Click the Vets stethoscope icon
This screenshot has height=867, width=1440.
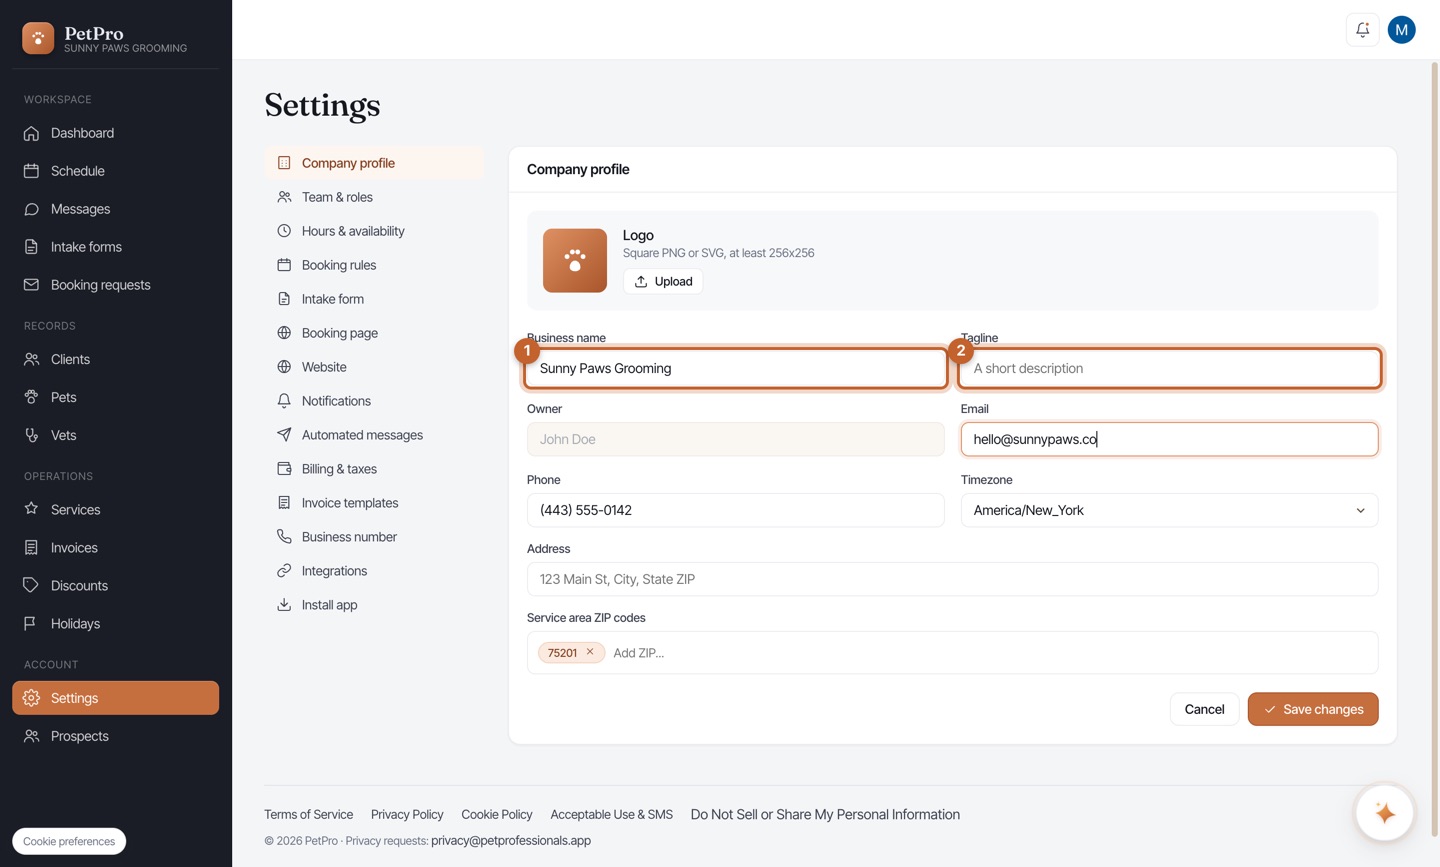click(31, 435)
